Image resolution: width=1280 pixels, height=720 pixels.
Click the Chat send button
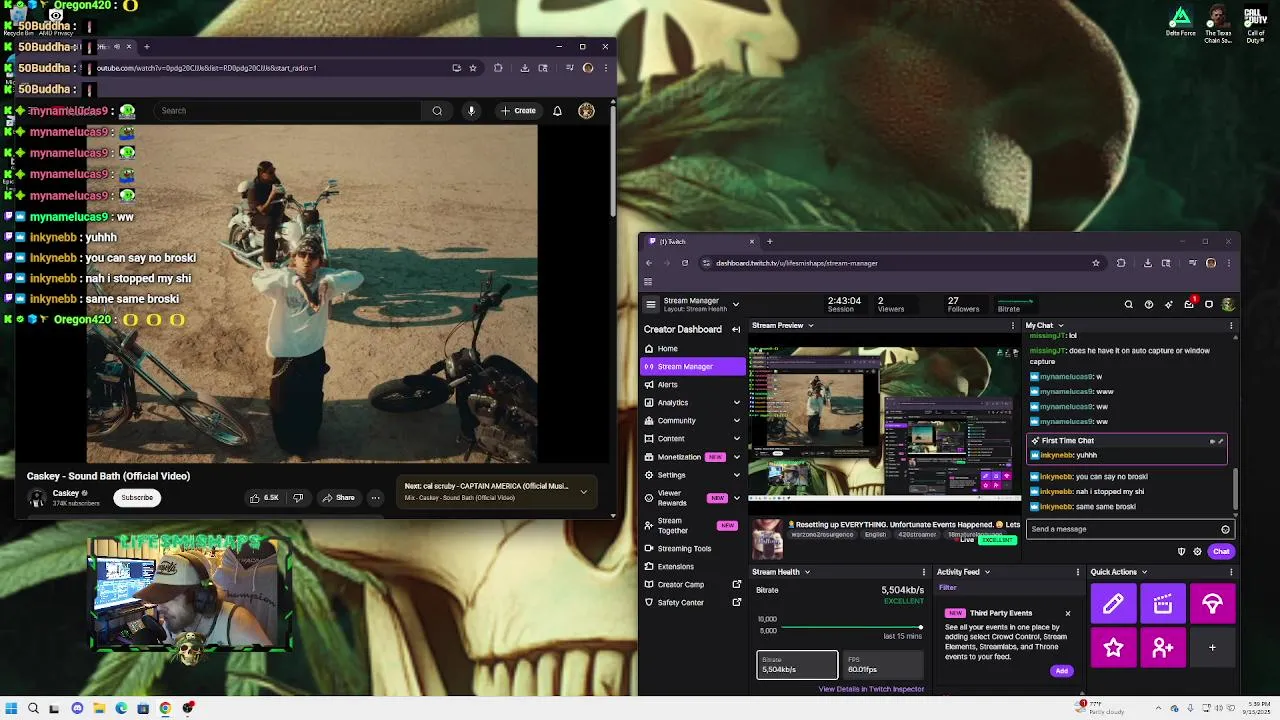(1221, 551)
